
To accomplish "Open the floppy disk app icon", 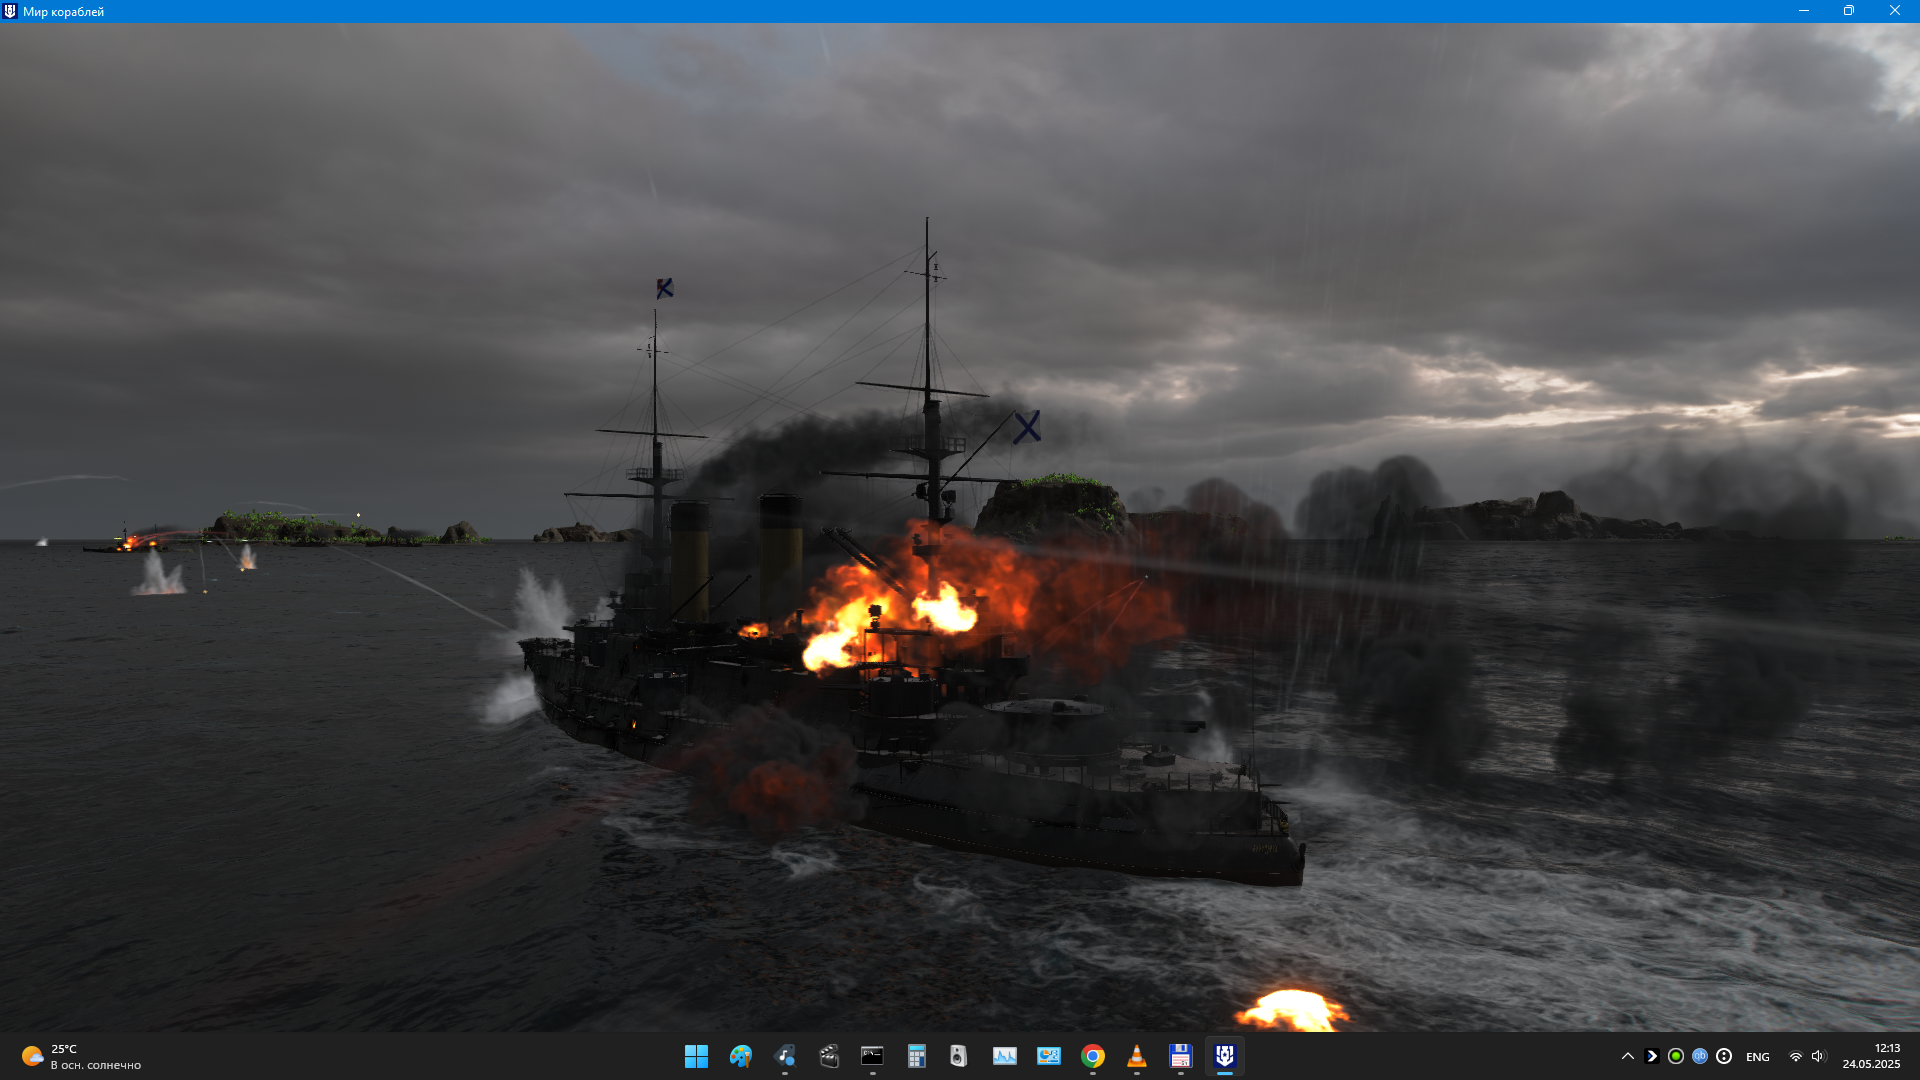I will (1180, 1056).
